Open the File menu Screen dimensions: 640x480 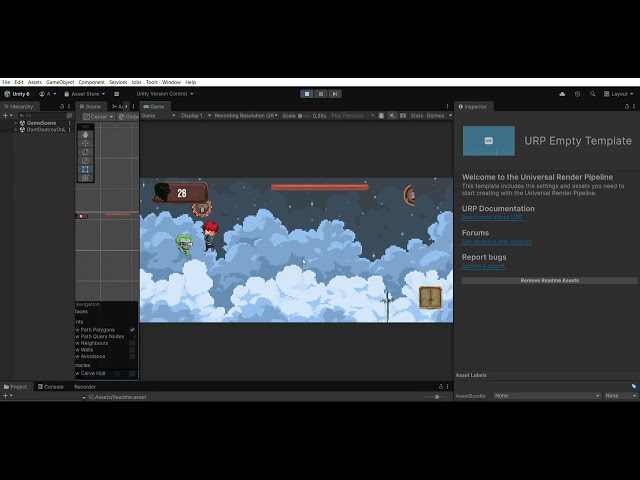coord(6,82)
